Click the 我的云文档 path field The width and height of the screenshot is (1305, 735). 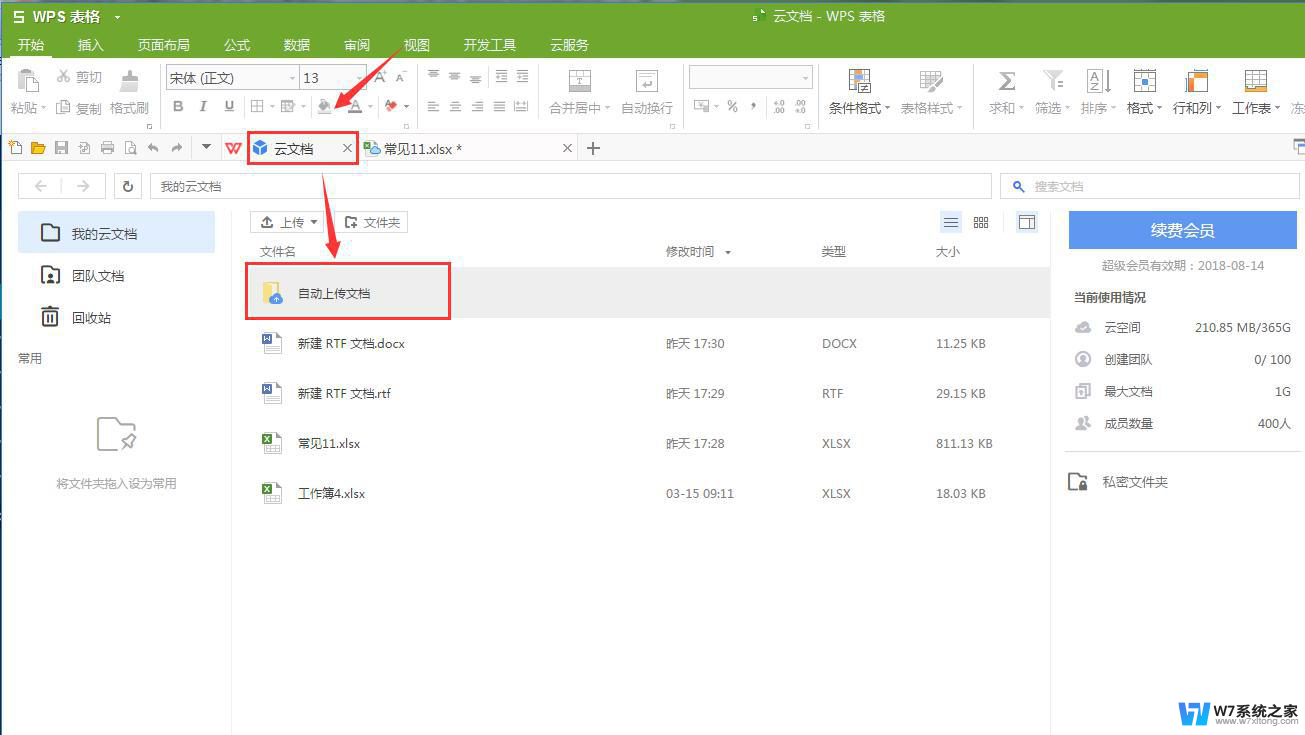tap(571, 186)
